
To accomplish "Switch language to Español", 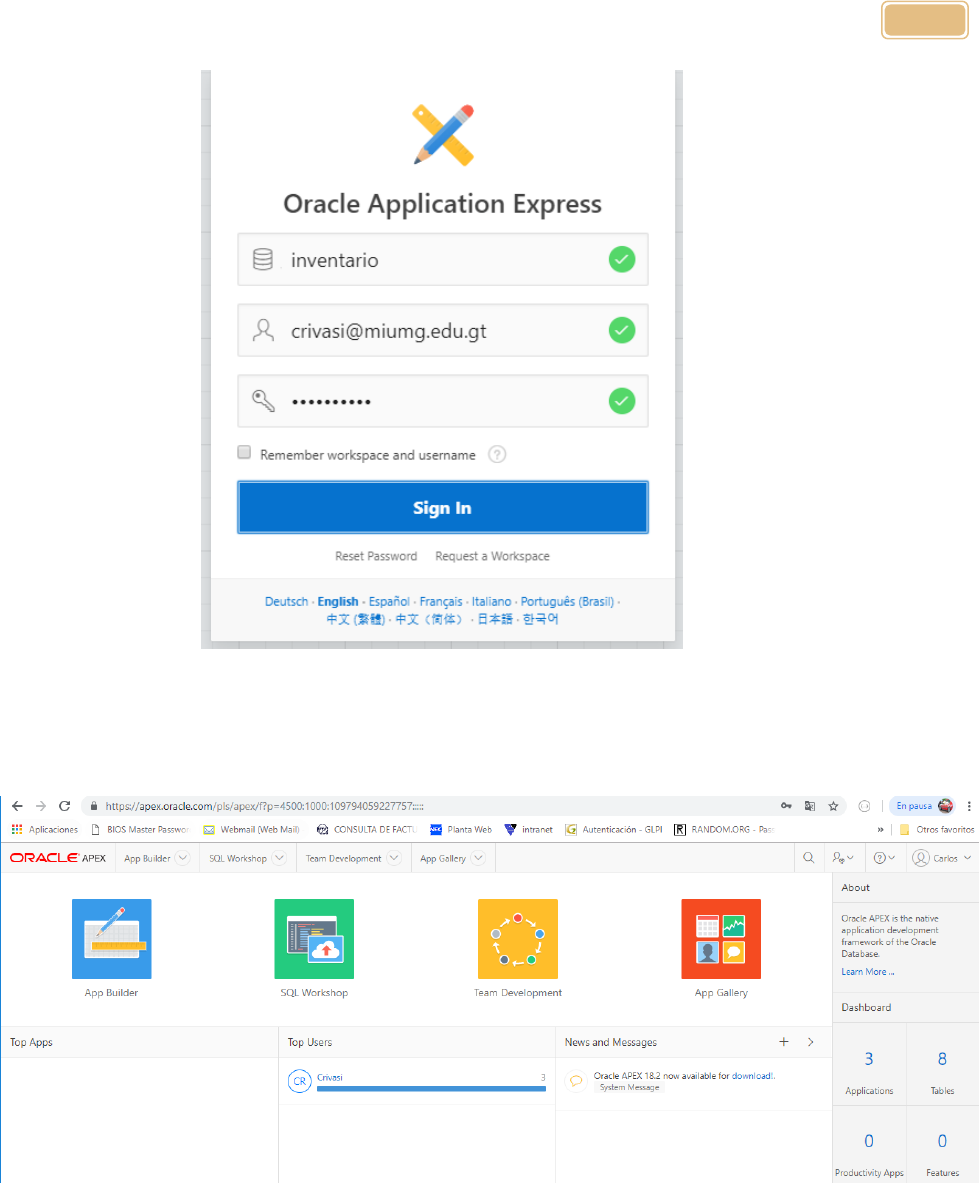I will point(389,601).
